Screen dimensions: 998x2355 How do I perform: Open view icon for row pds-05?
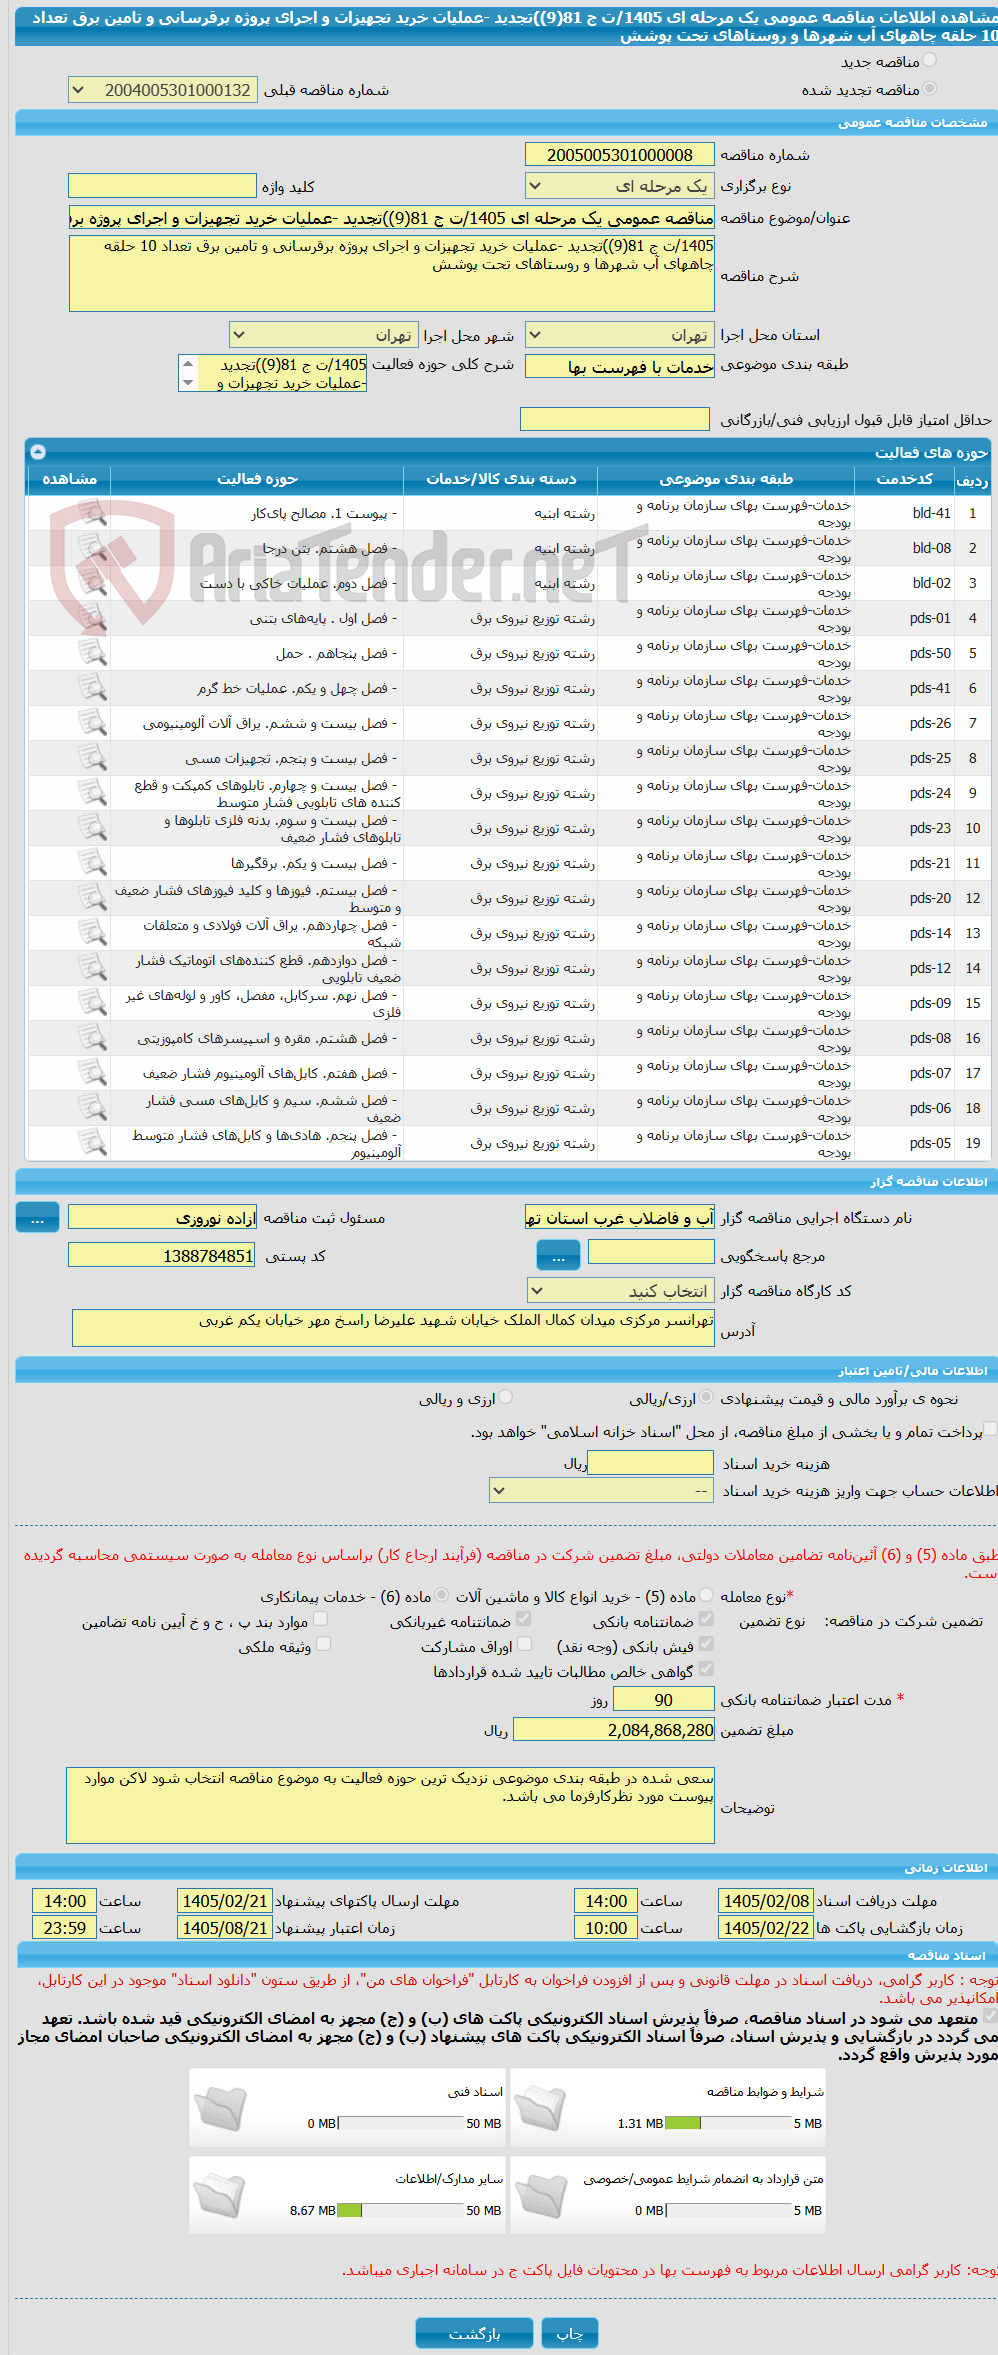coord(93,1143)
